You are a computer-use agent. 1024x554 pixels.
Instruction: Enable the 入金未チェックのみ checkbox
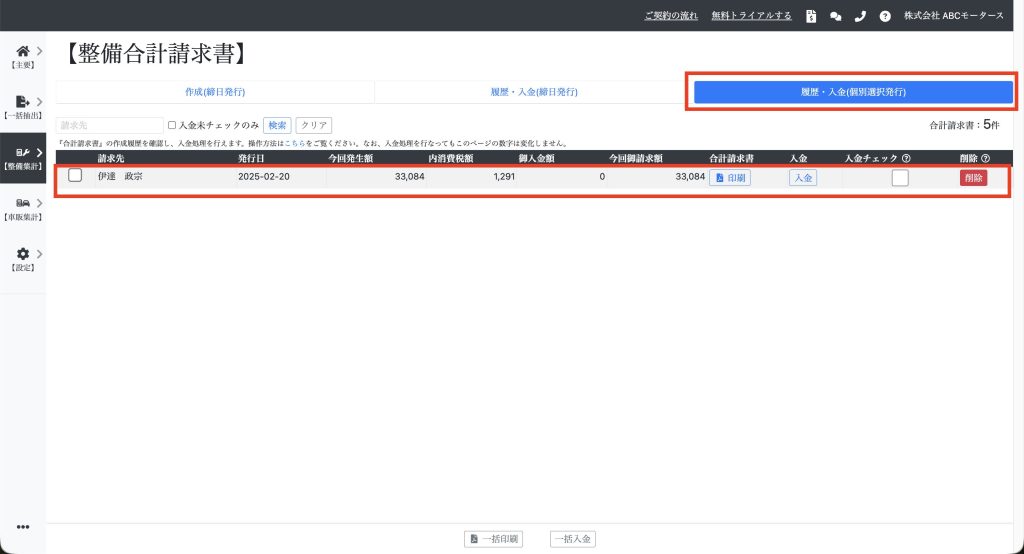coord(172,126)
